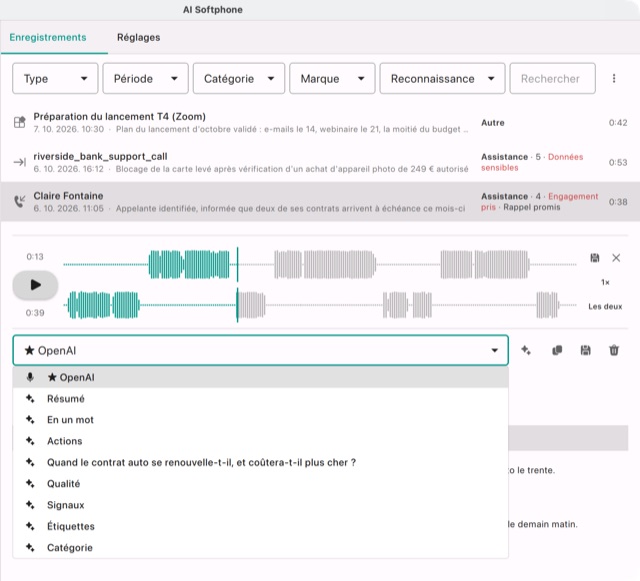Open the Type filter dropdown
Image resolution: width=640 pixels, height=581 pixels.
click(x=55, y=78)
